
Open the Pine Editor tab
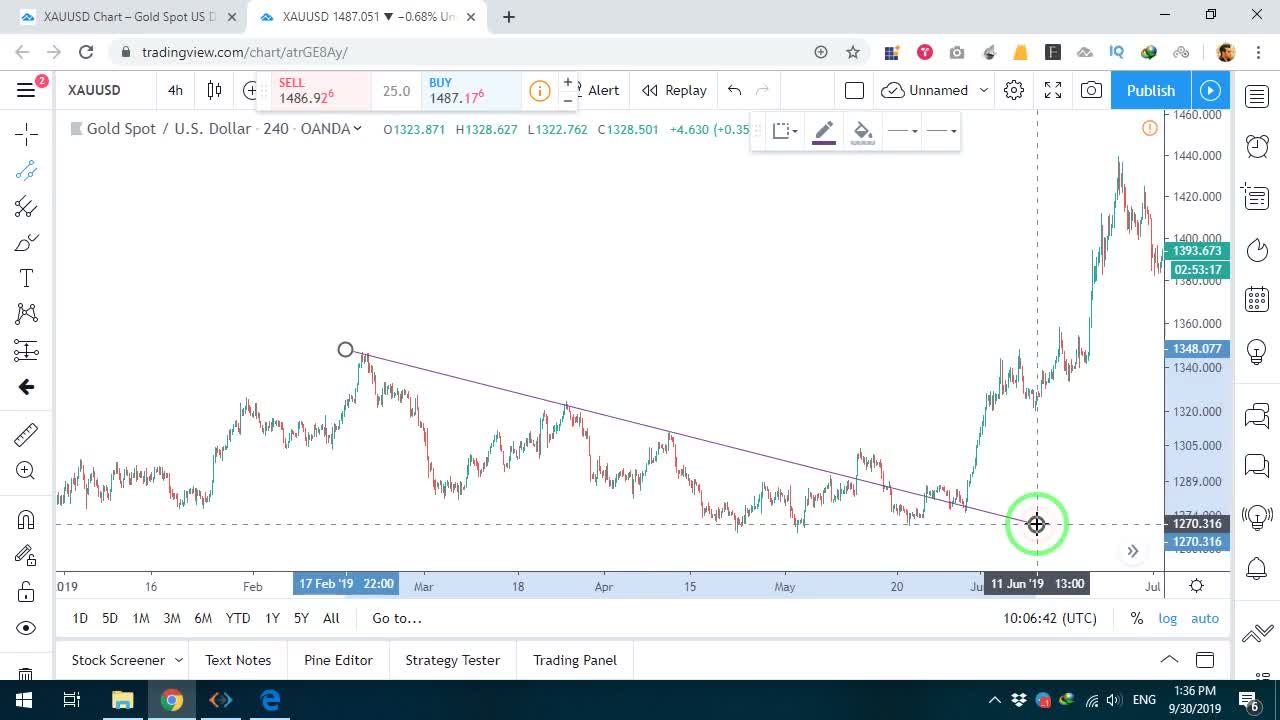pos(338,660)
